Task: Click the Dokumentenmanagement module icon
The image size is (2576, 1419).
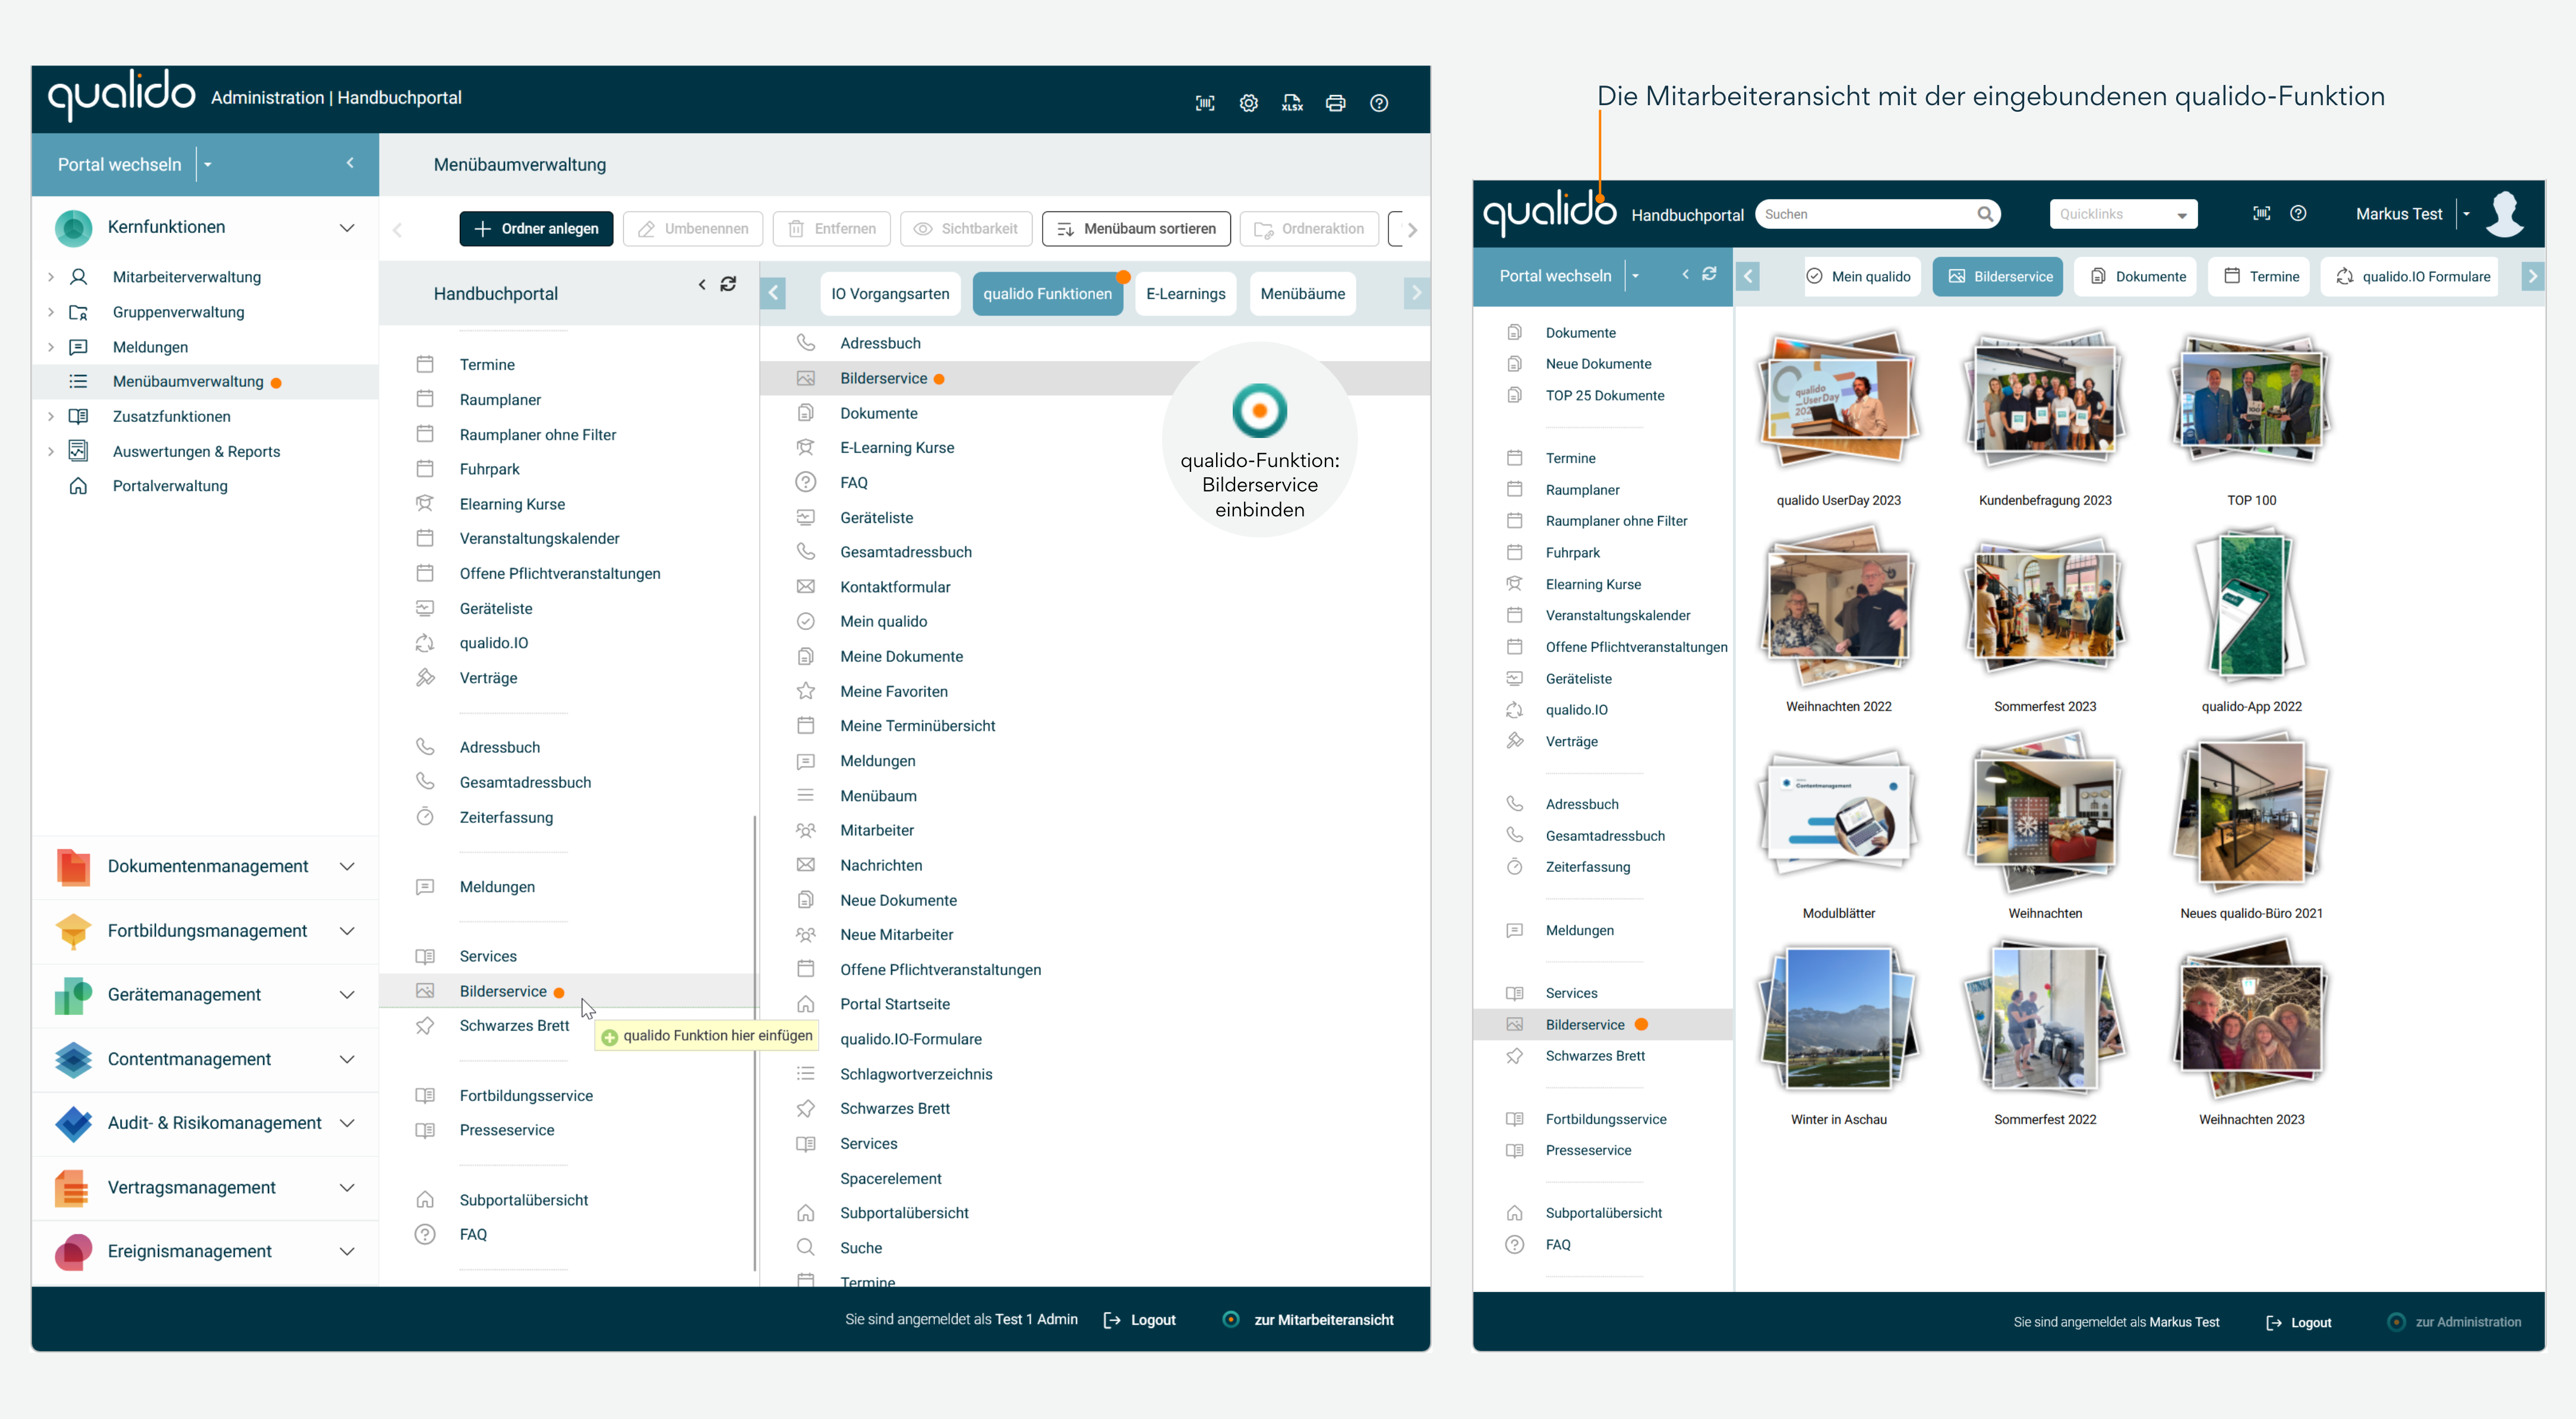Action: [73, 866]
